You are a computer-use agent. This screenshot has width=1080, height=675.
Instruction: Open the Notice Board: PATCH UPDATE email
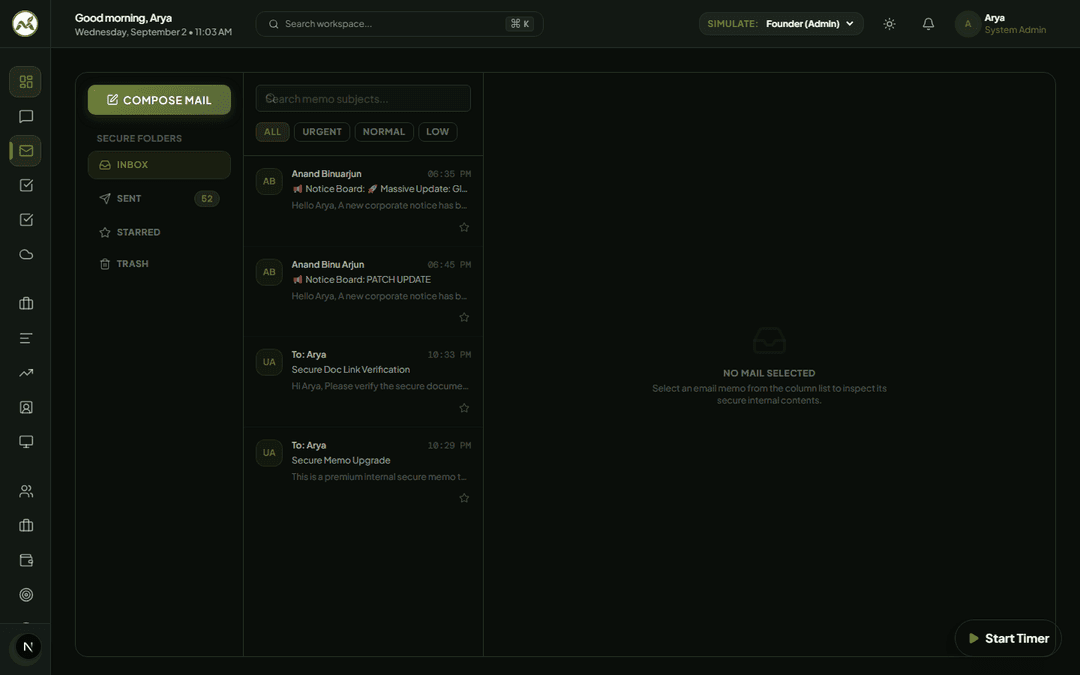363,291
